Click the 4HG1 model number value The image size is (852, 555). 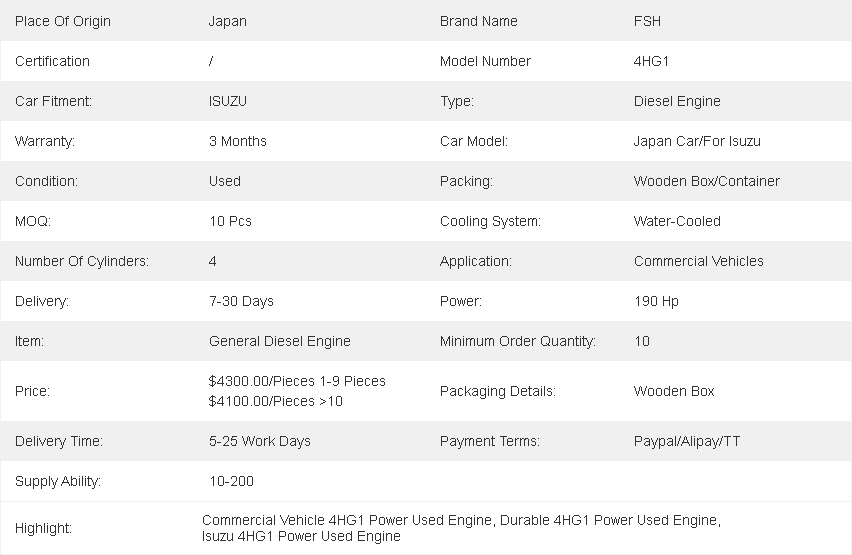651,61
